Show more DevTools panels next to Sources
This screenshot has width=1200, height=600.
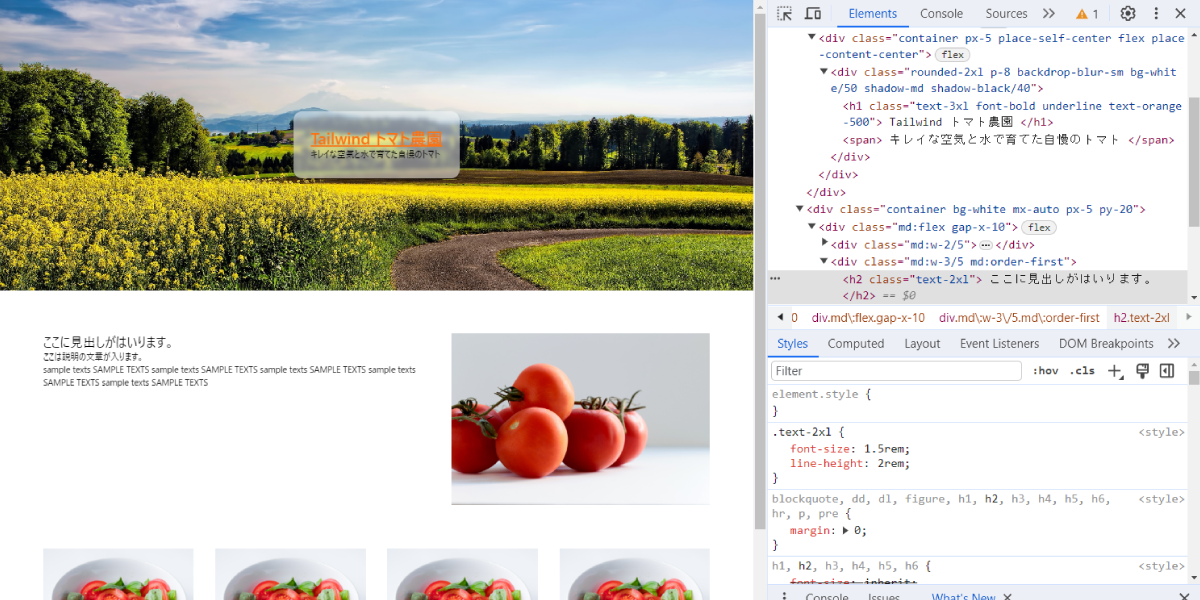click(x=1049, y=14)
